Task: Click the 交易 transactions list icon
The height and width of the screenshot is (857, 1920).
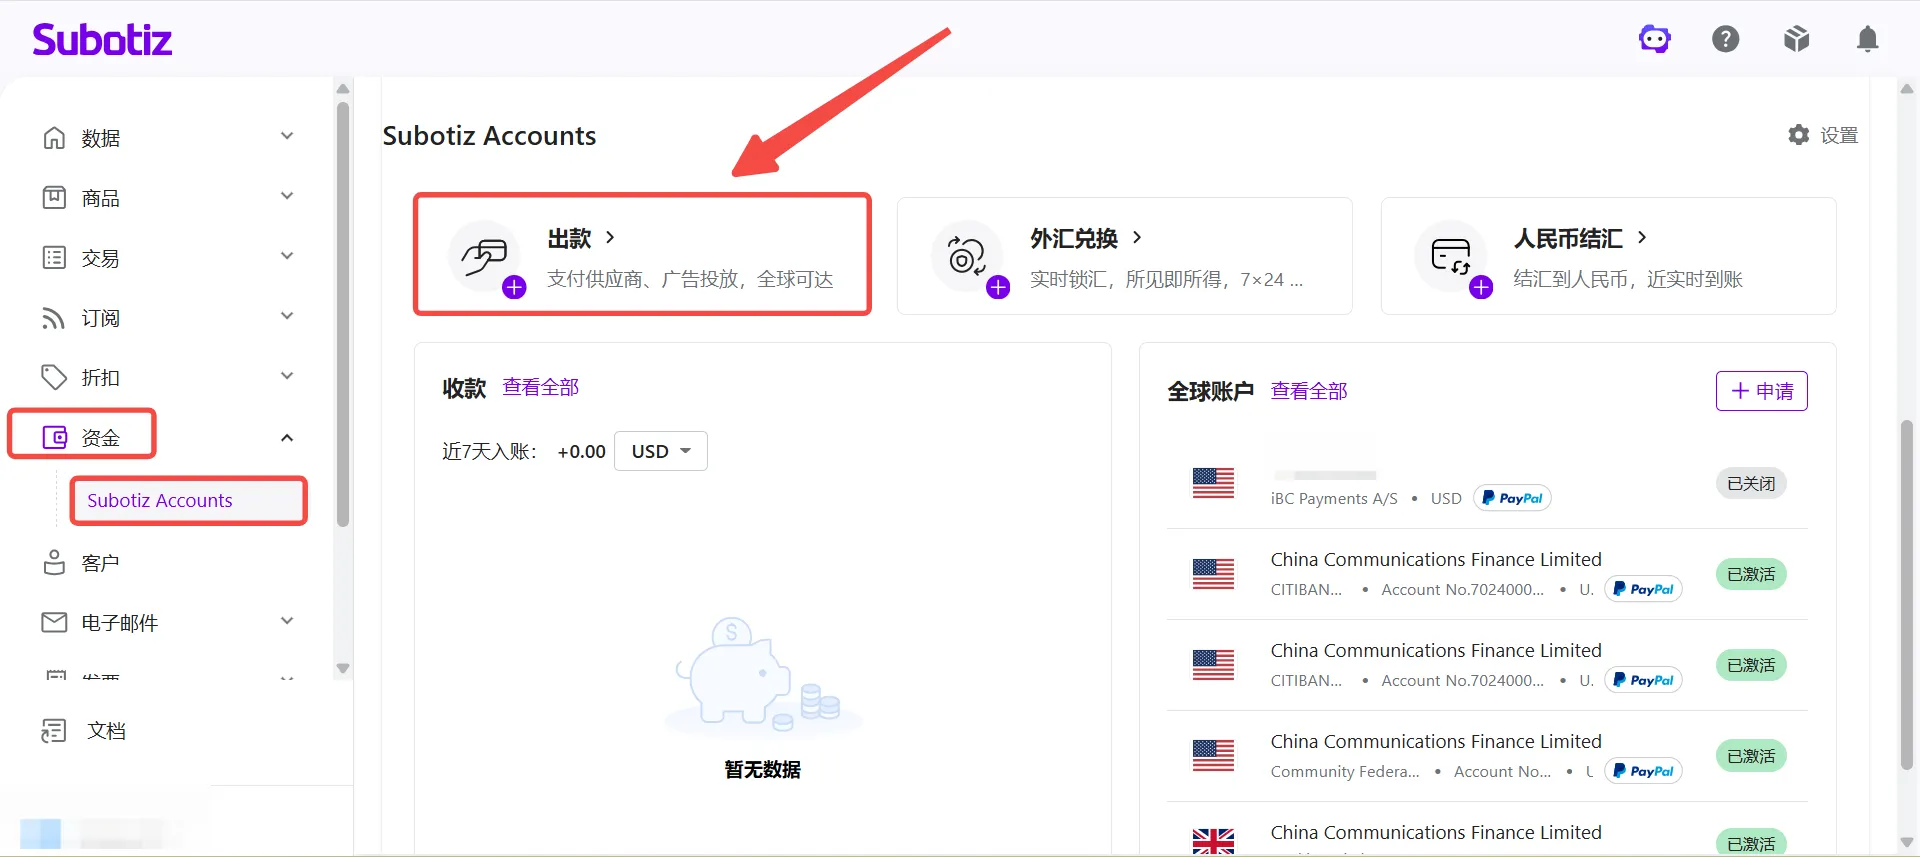Action: (x=54, y=257)
